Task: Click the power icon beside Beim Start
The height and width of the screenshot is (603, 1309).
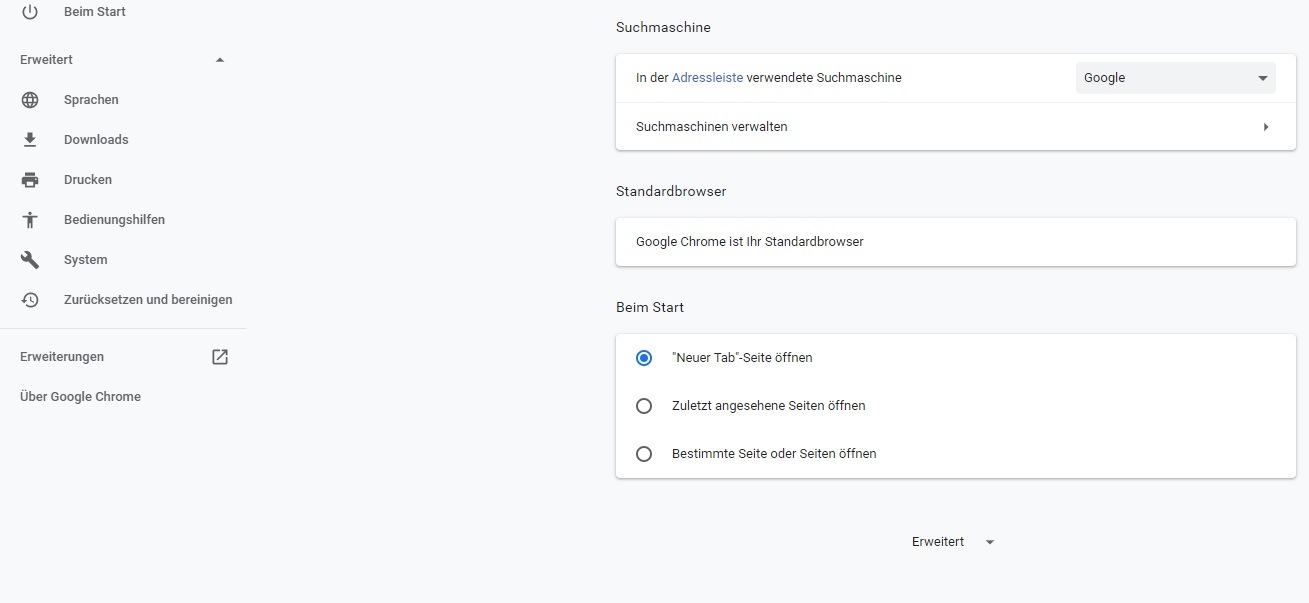Action: (30, 12)
